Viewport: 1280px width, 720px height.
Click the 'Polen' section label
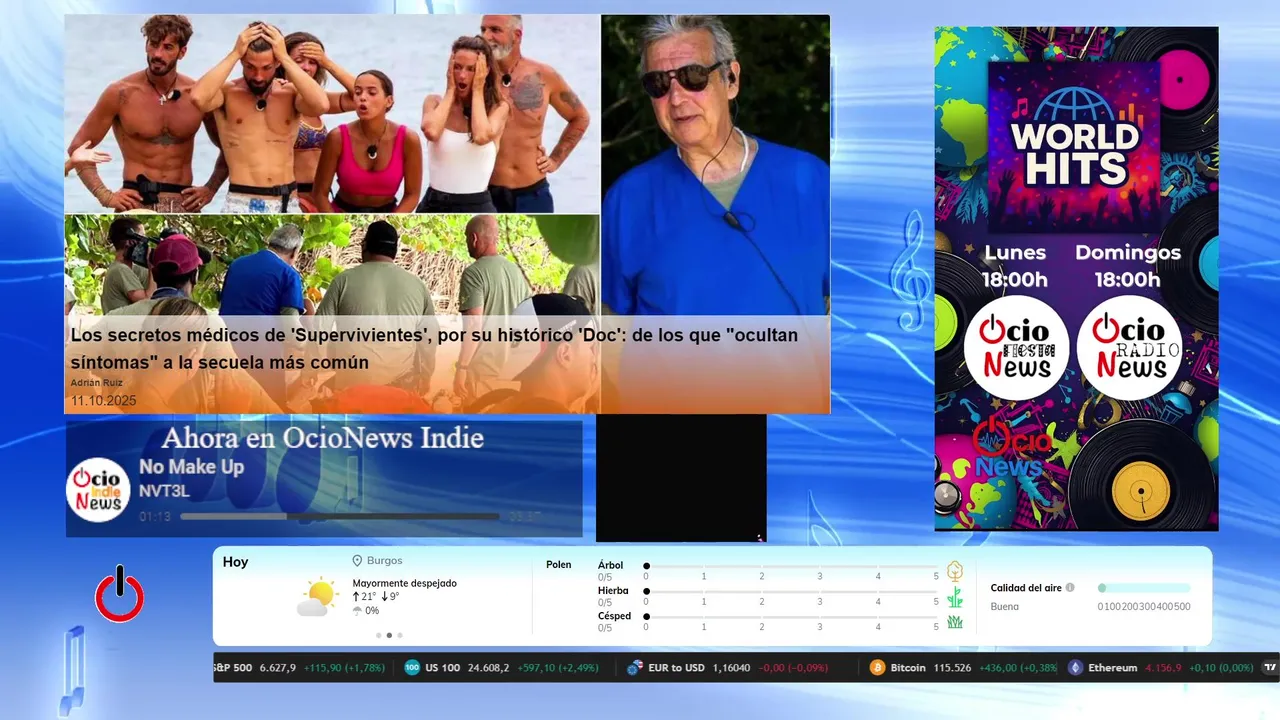[559, 565]
